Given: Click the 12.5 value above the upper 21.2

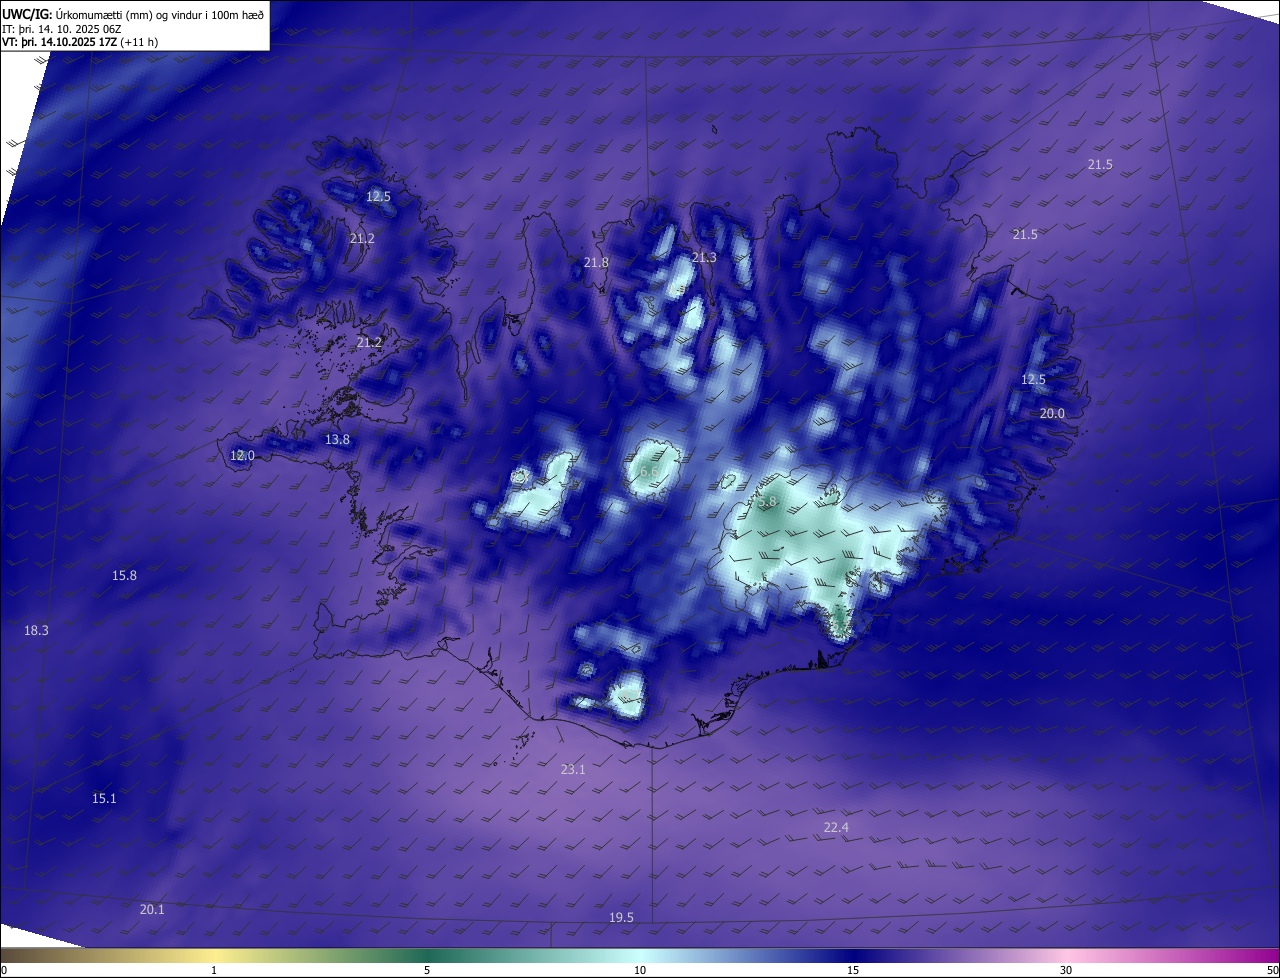Looking at the screenshot, I should [378, 196].
